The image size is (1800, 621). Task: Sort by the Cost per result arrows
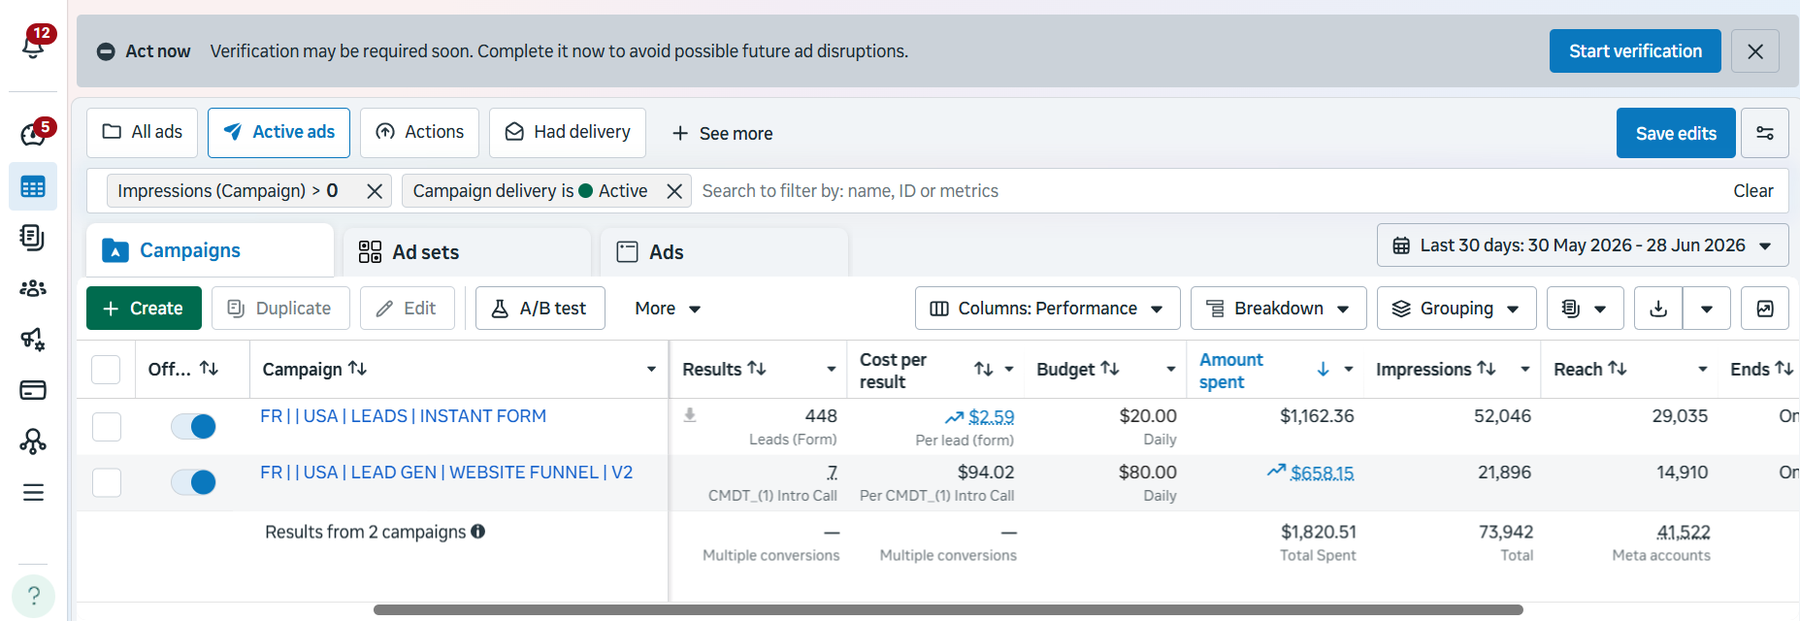[984, 370]
